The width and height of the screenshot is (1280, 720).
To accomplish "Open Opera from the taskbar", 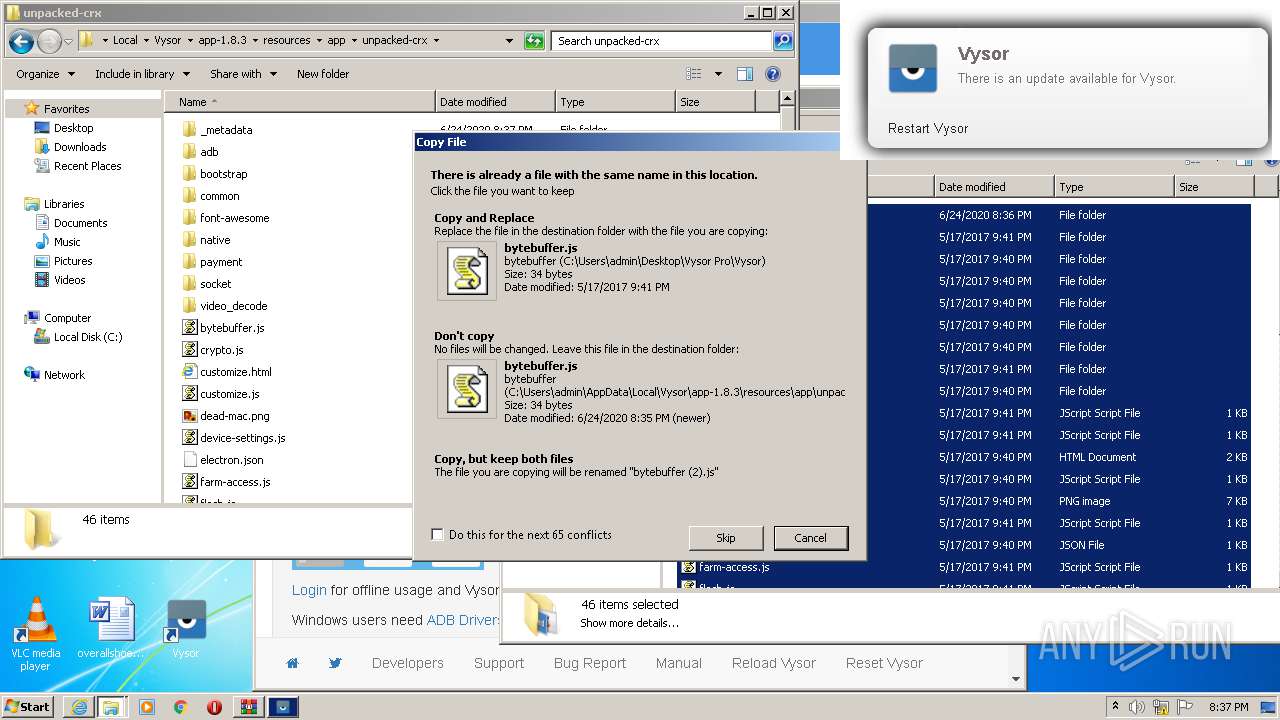I will tap(214, 707).
